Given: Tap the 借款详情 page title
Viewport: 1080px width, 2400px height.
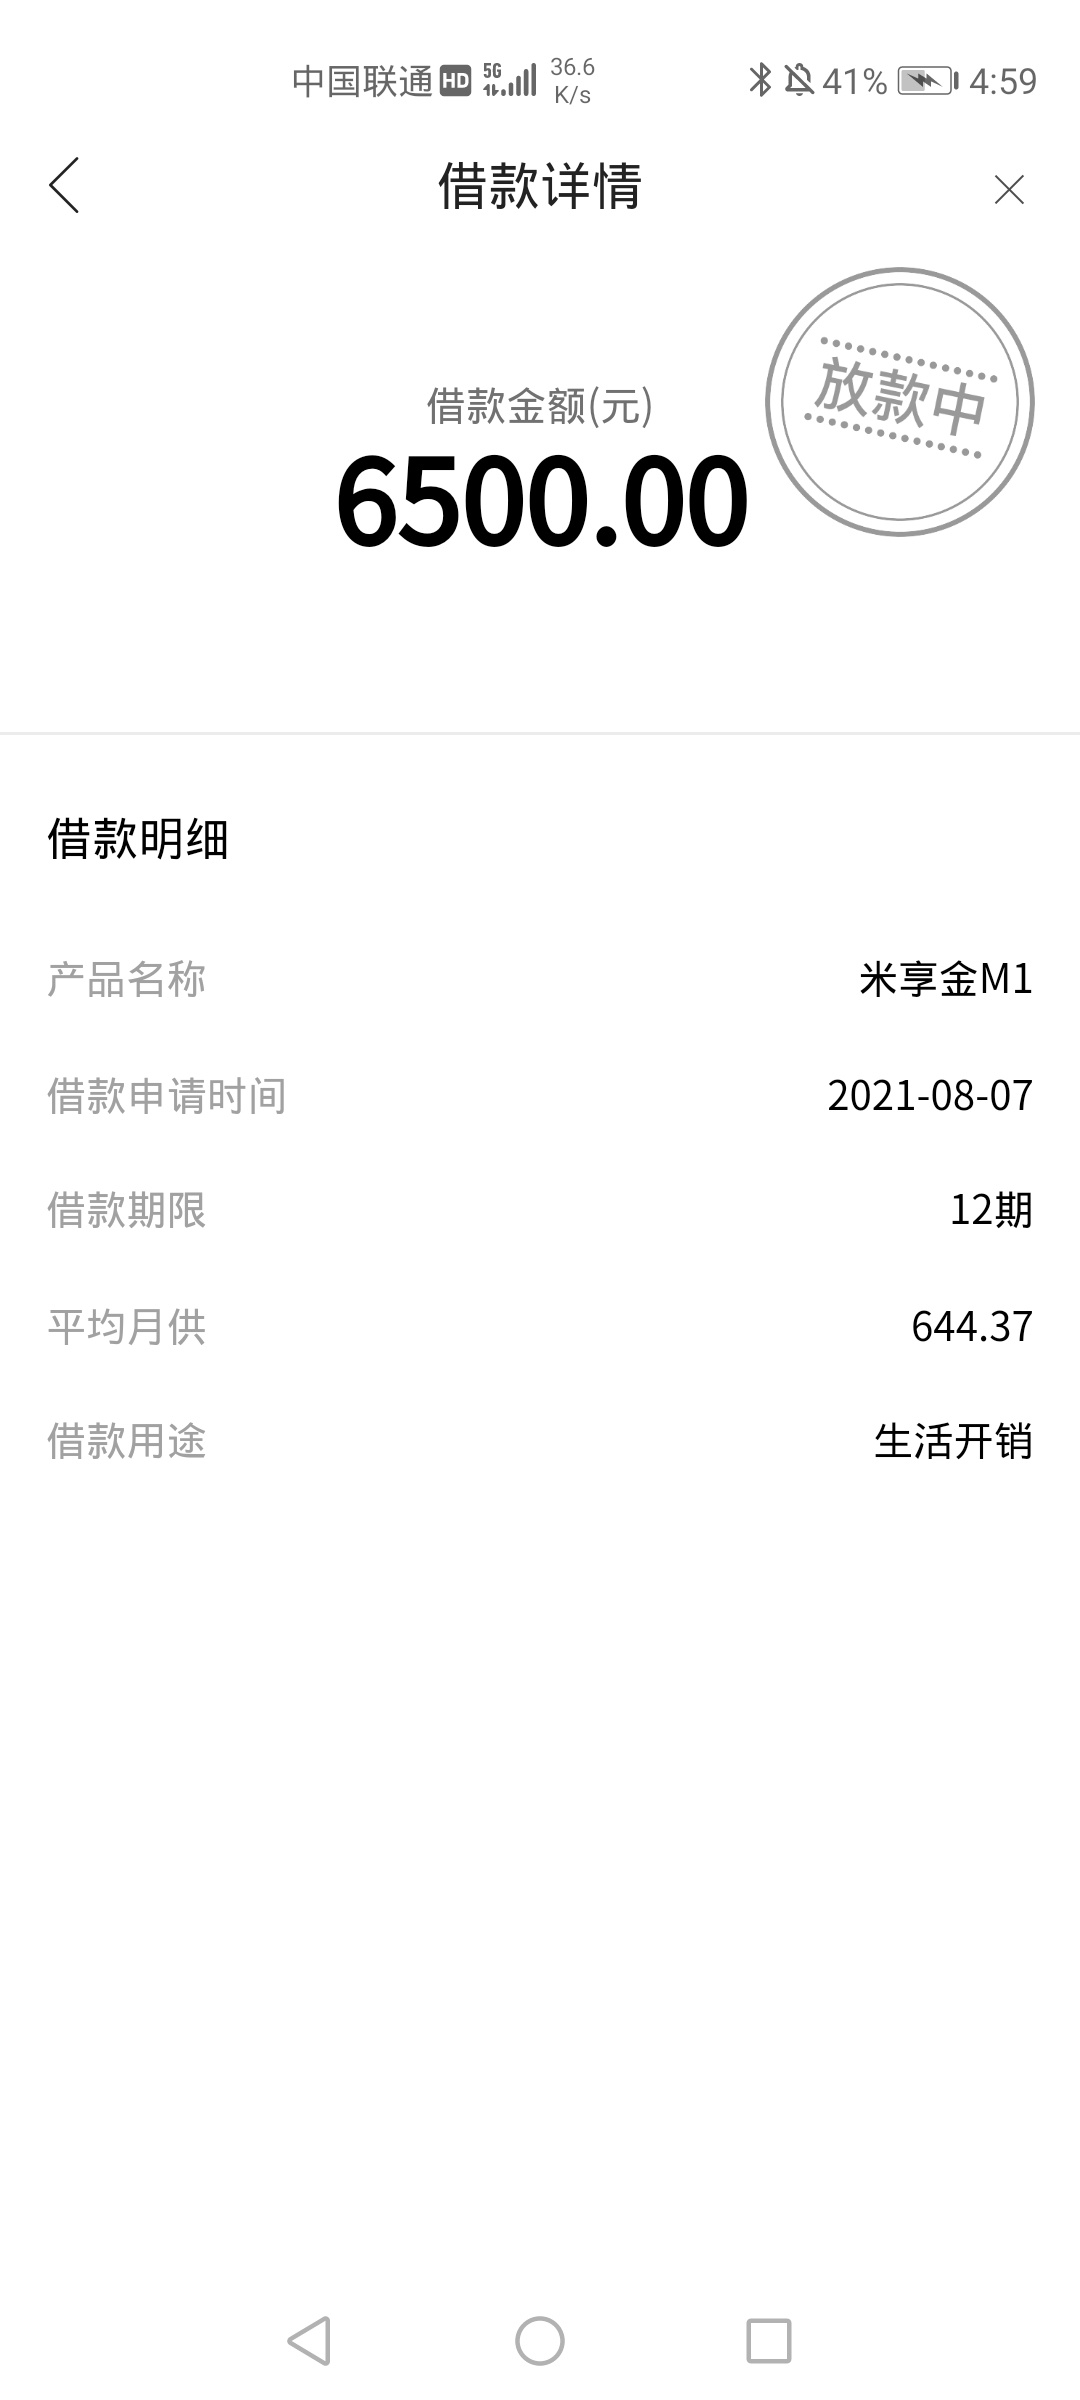Looking at the screenshot, I should pos(540,186).
